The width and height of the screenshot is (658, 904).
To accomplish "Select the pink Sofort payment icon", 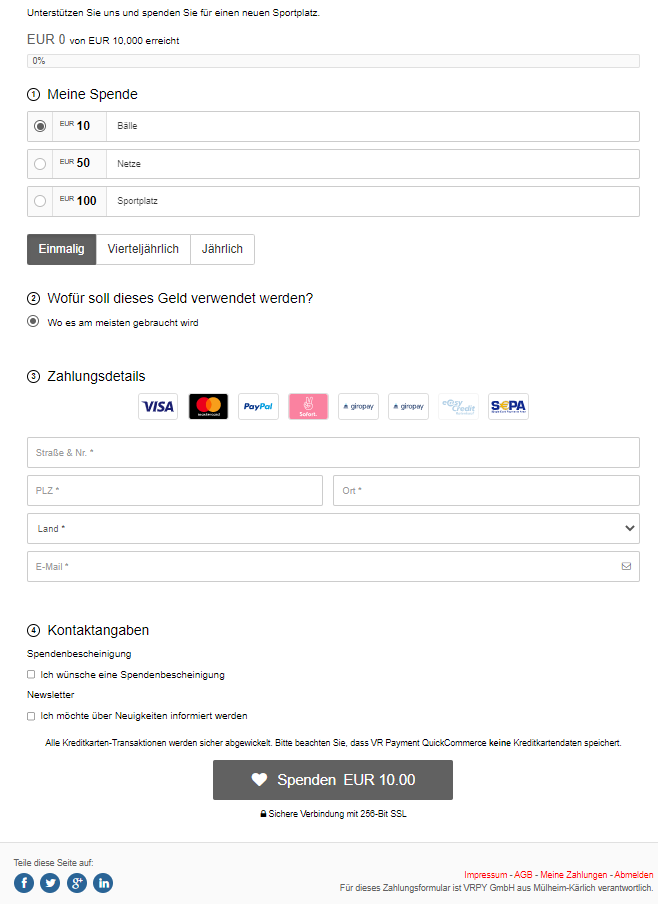I will click(308, 407).
